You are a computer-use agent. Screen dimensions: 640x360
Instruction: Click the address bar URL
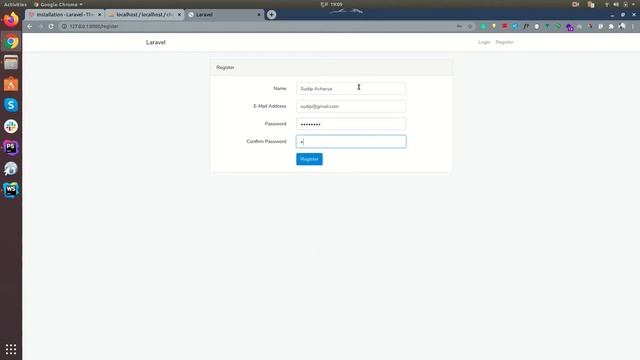click(94, 26)
